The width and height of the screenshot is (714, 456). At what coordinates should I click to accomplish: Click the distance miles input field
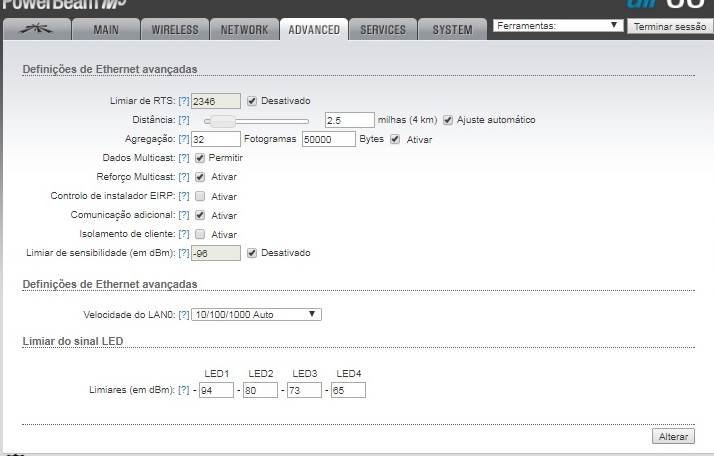point(350,120)
